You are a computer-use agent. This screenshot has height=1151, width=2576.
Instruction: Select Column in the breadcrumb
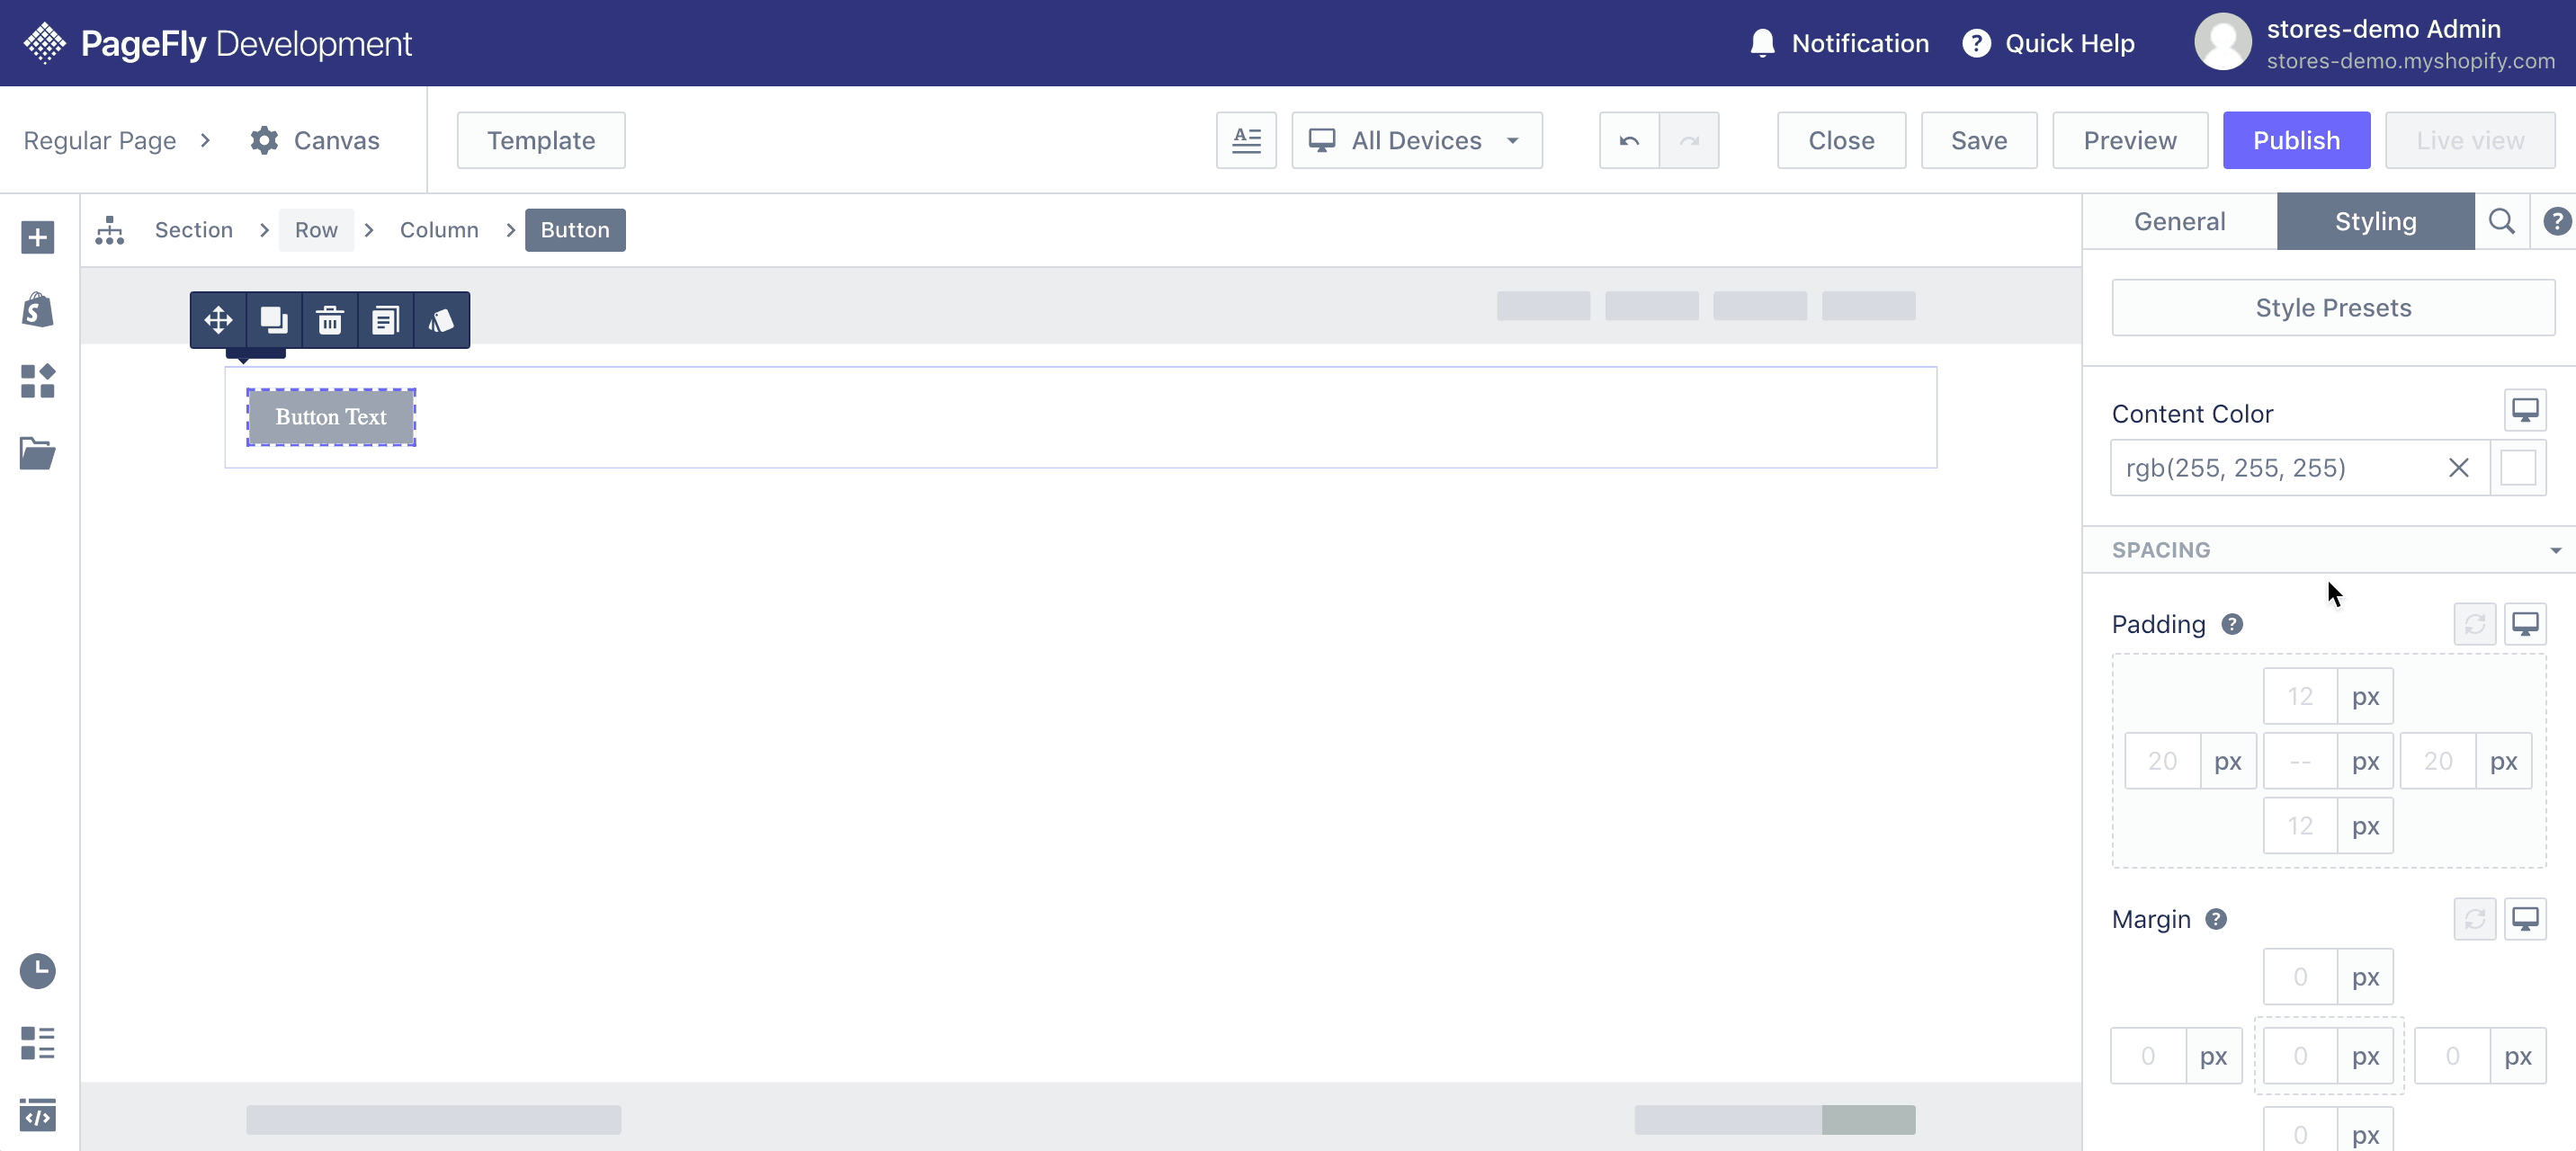coord(439,230)
